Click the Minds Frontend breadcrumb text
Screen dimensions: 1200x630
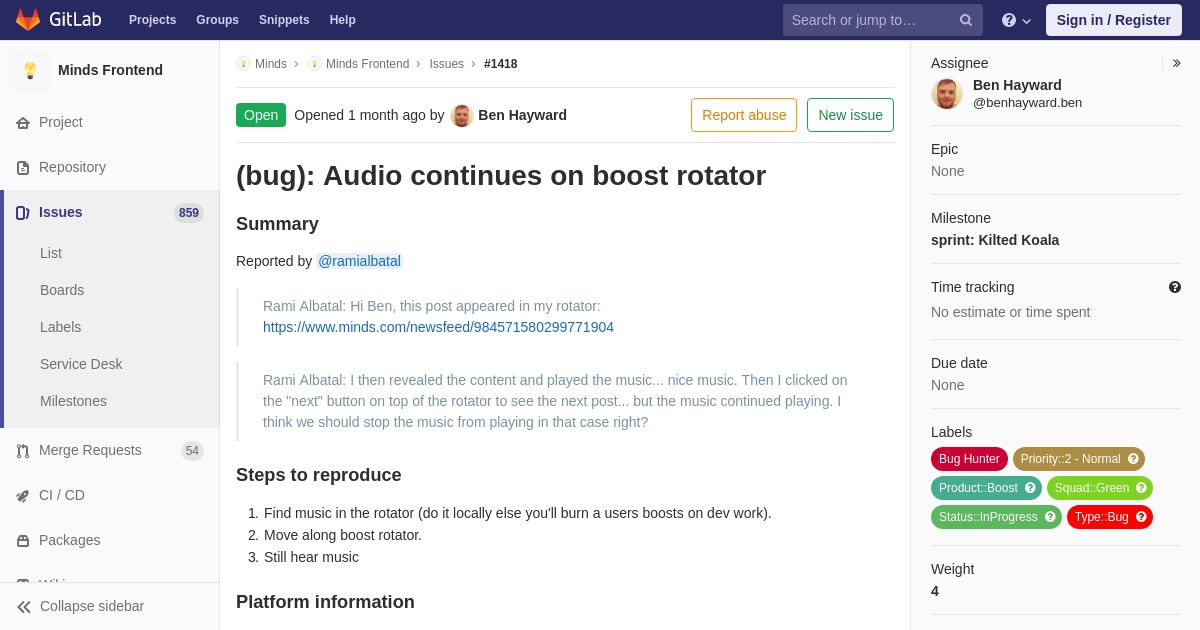tap(367, 64)
